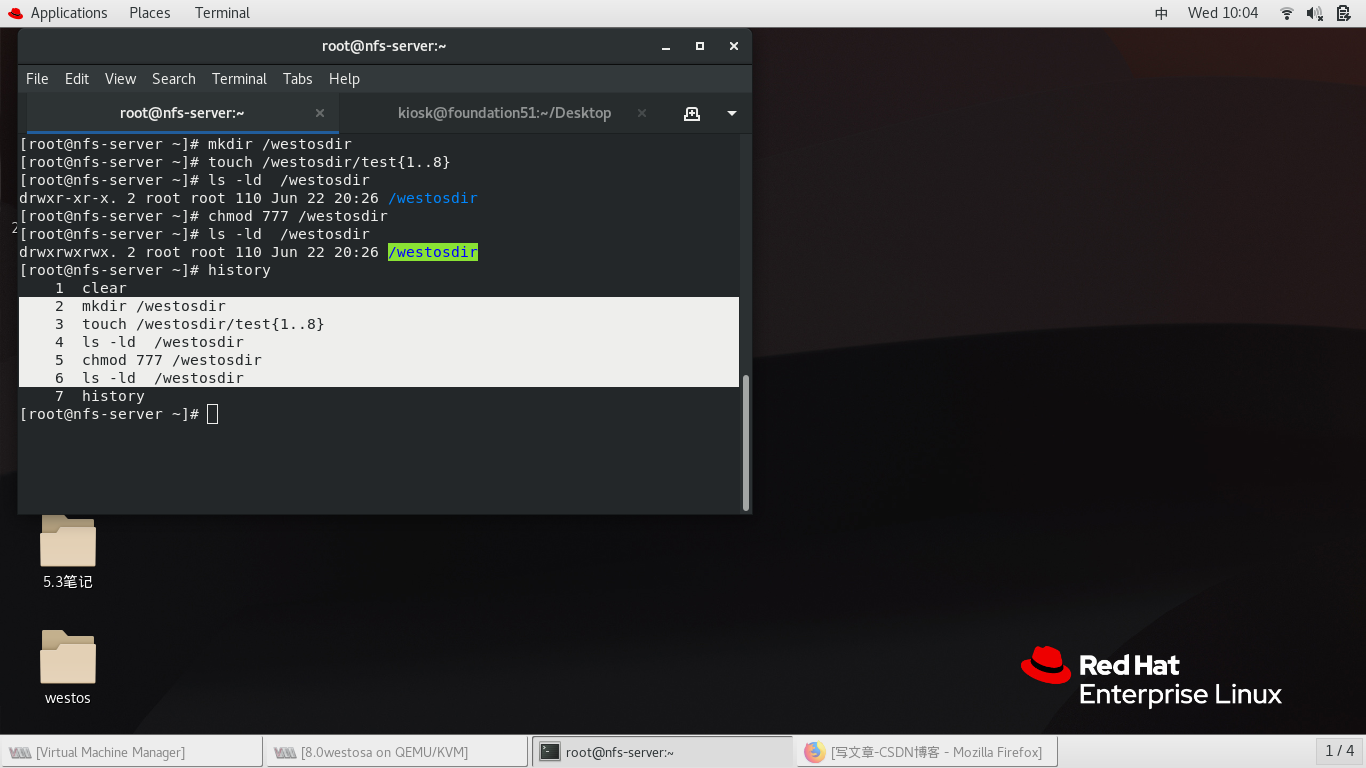Open the clock showing Wed 10:04
This screenshot has height=768, width=1366.
1222,13
